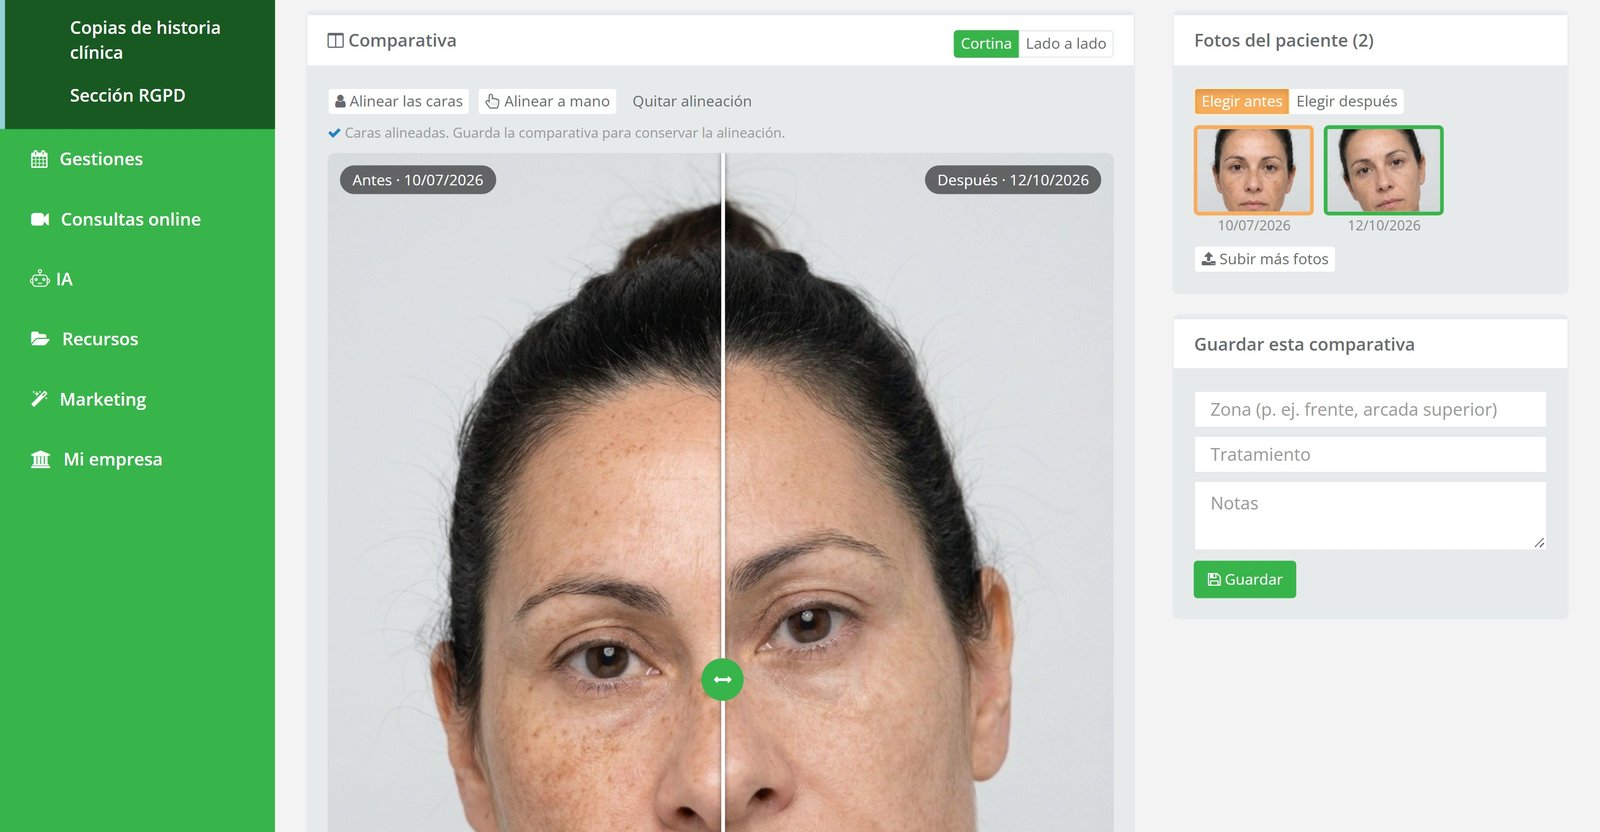1600x832 pixels.
Task: Open the Marketing menu
Action: coord(103,399)
